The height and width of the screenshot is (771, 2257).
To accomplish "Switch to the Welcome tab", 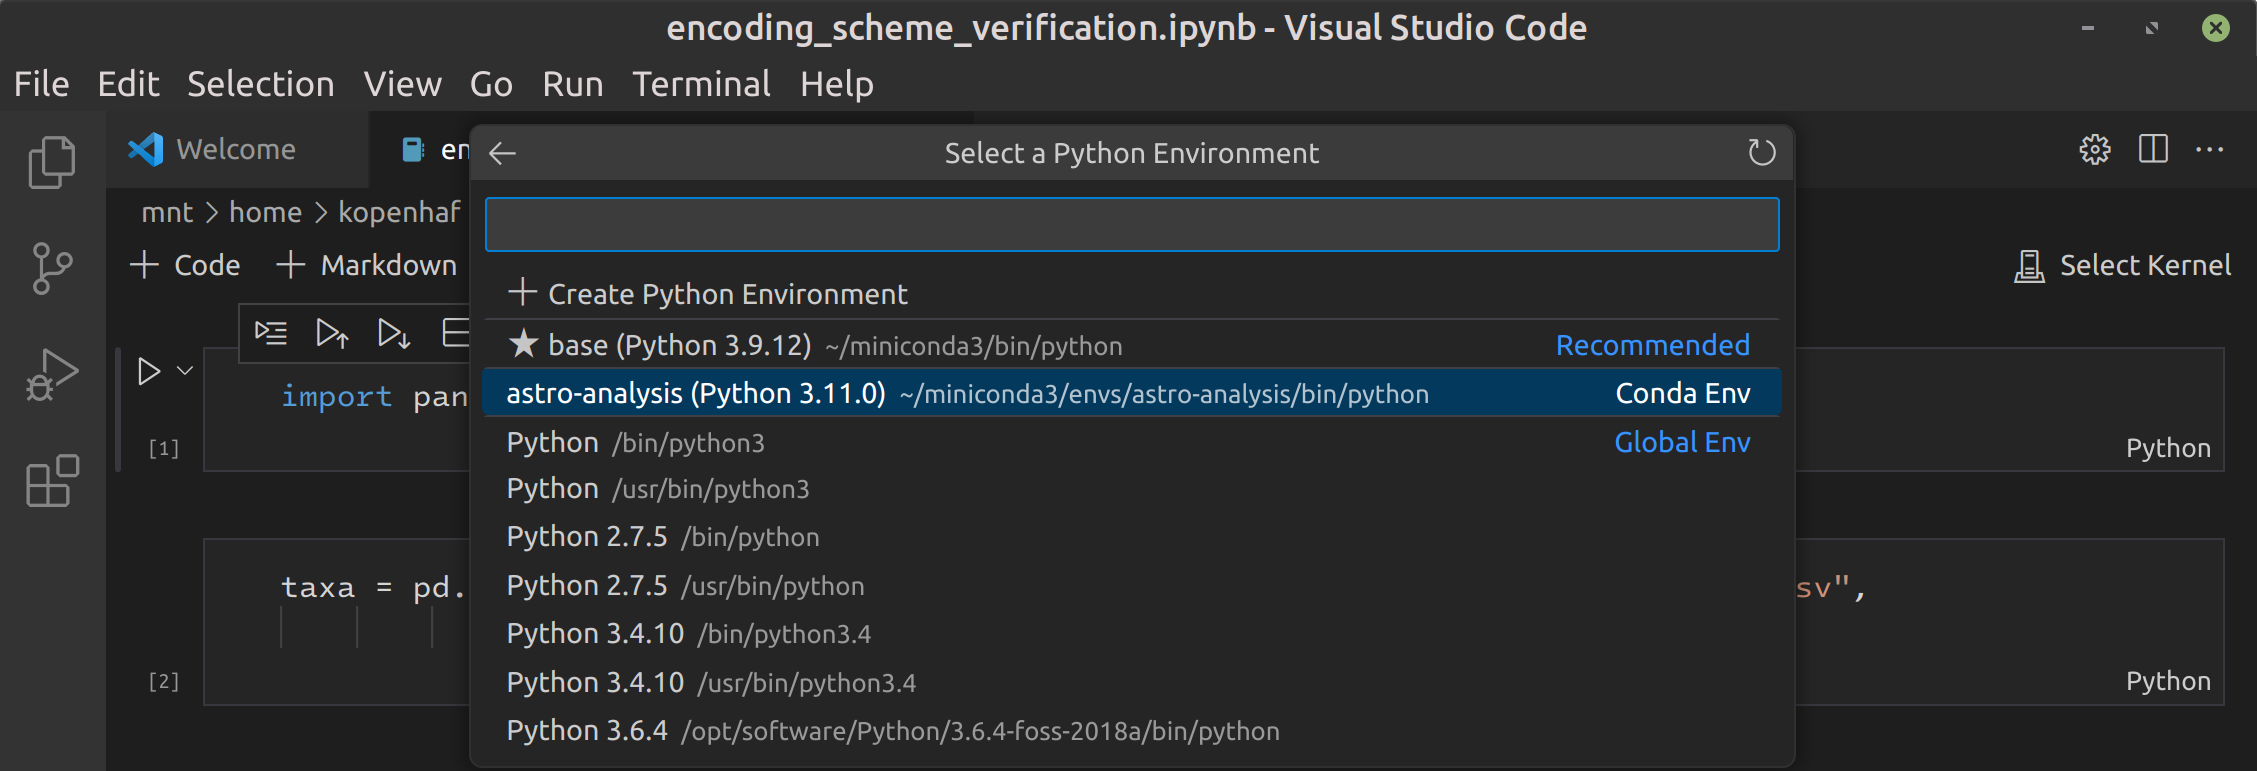I will pyautogui.click(x=236, y=150).
